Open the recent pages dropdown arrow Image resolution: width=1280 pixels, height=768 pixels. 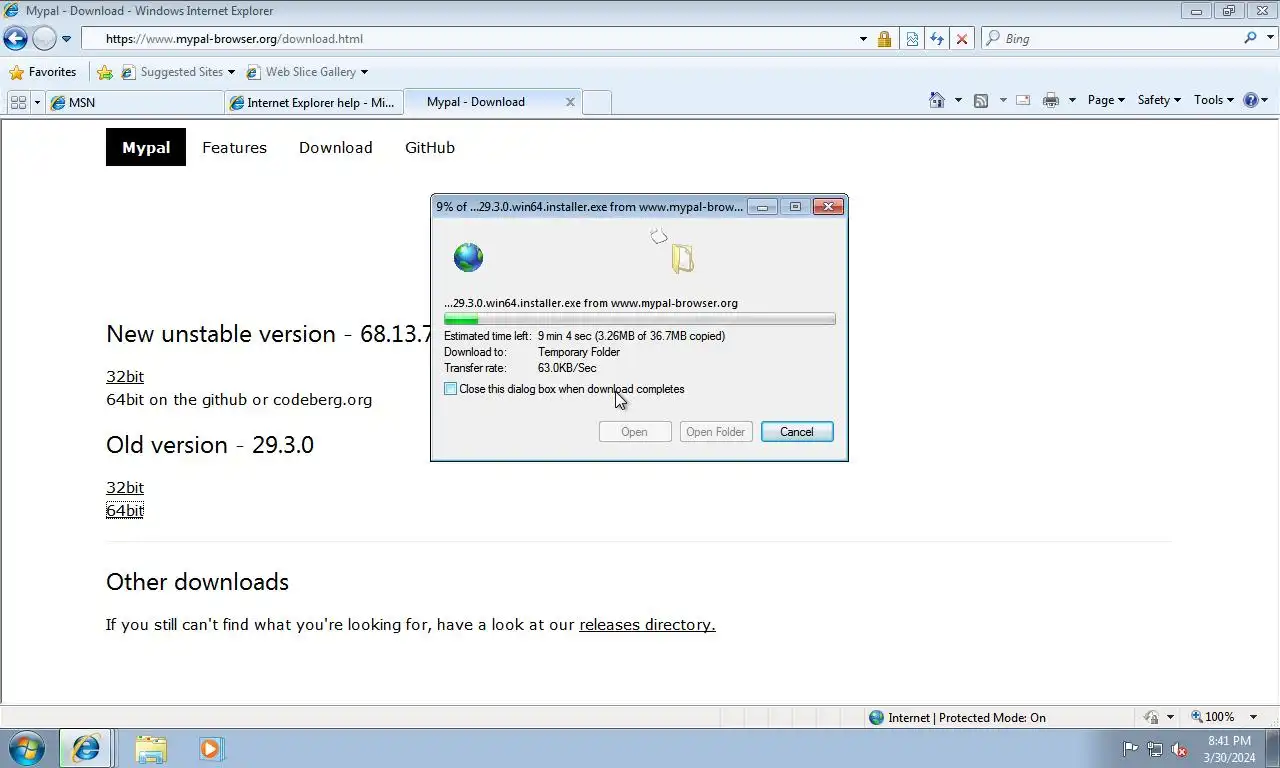coord(66,39)
